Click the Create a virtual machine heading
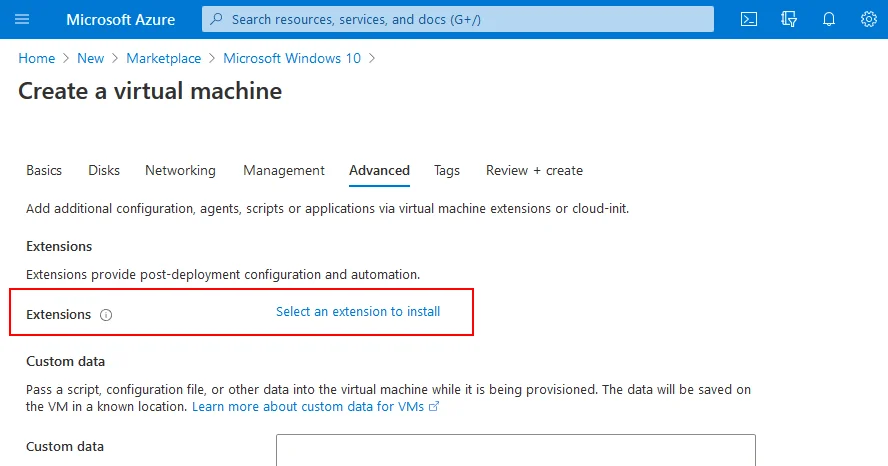Viewport: 888px width, 466px height. (x=150, y=91)
